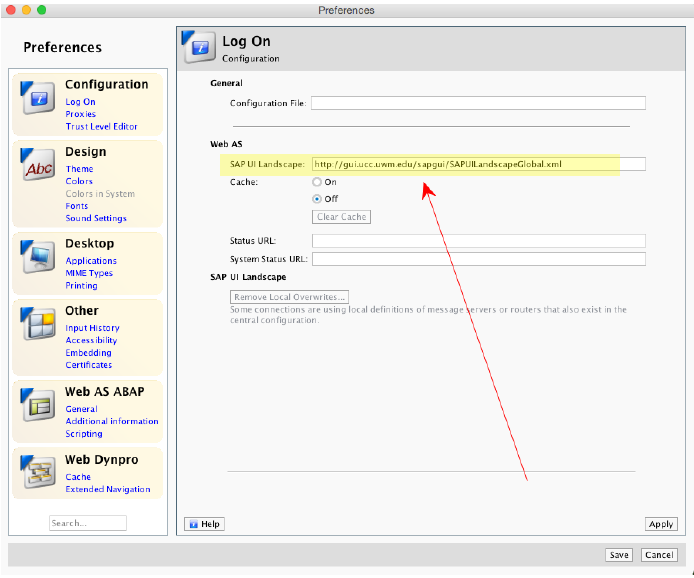
Task: Click the greyed Colors in System entry
Action: [100, 194]
